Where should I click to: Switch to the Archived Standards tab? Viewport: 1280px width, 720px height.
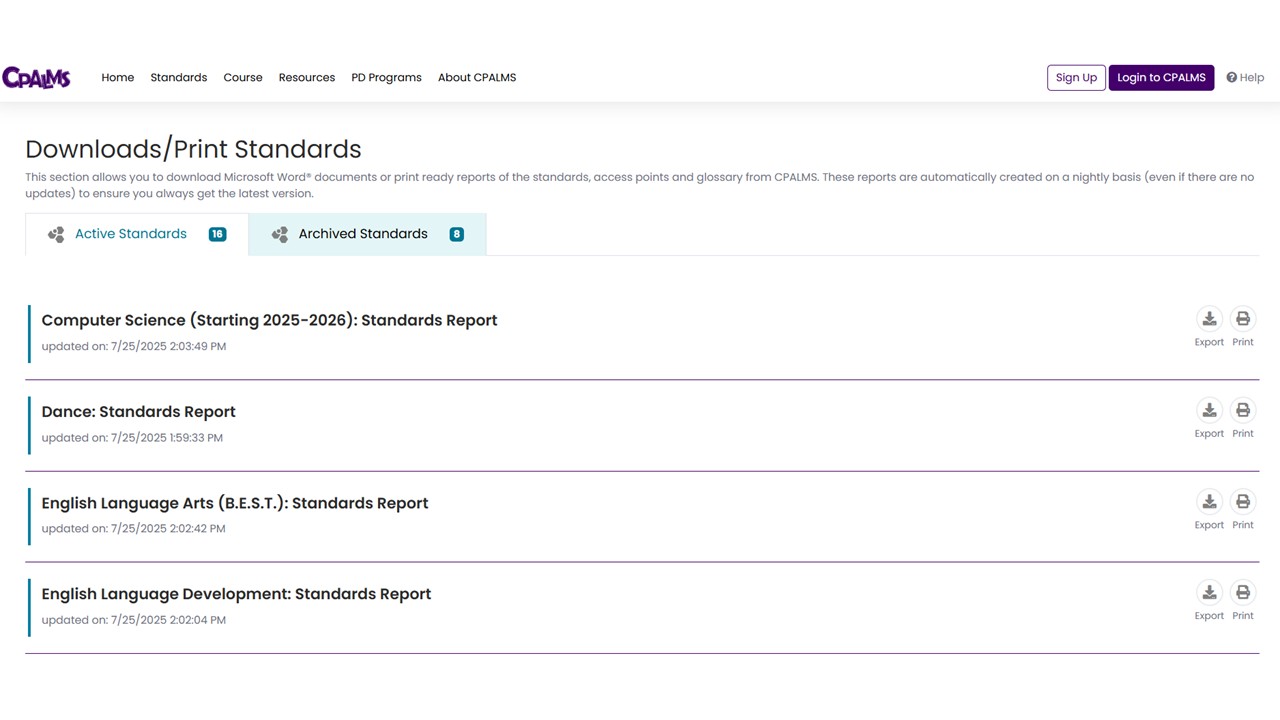pyautogui.click(x=363, y=233)
